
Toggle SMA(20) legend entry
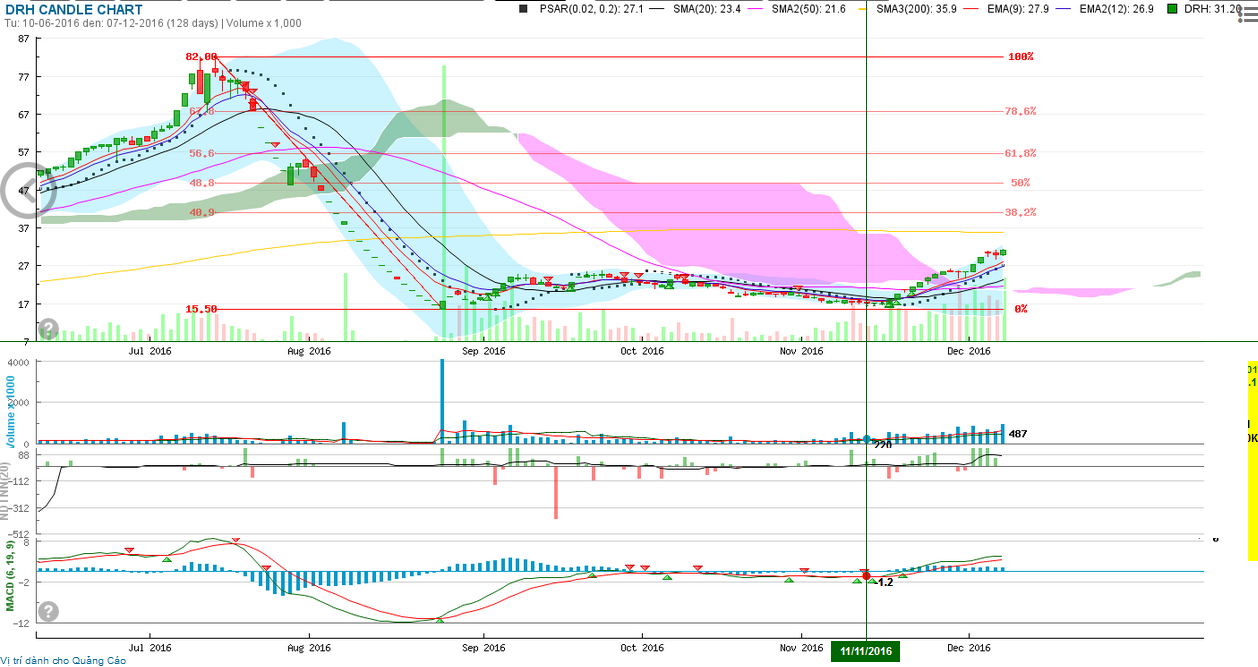[x=705, y=9]
